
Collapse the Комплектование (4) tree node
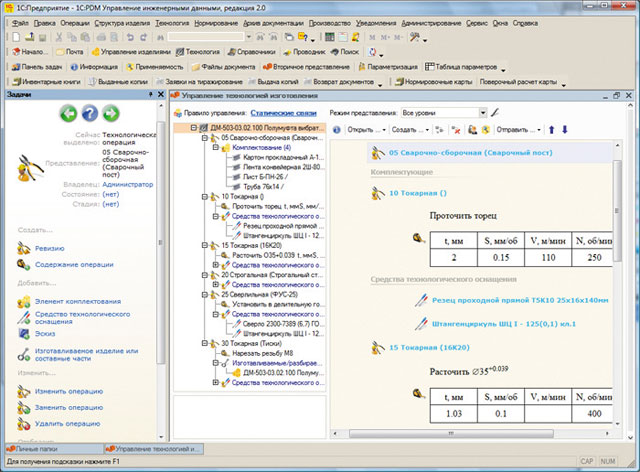point(216,148)
